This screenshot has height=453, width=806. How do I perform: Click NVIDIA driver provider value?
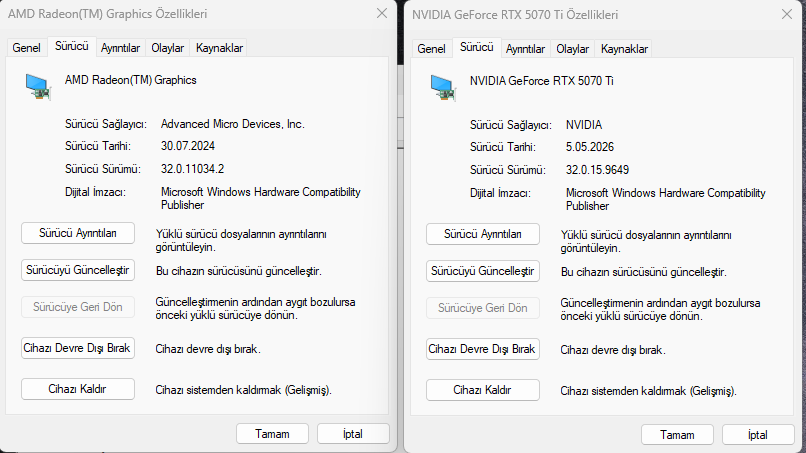pos(584,125)
